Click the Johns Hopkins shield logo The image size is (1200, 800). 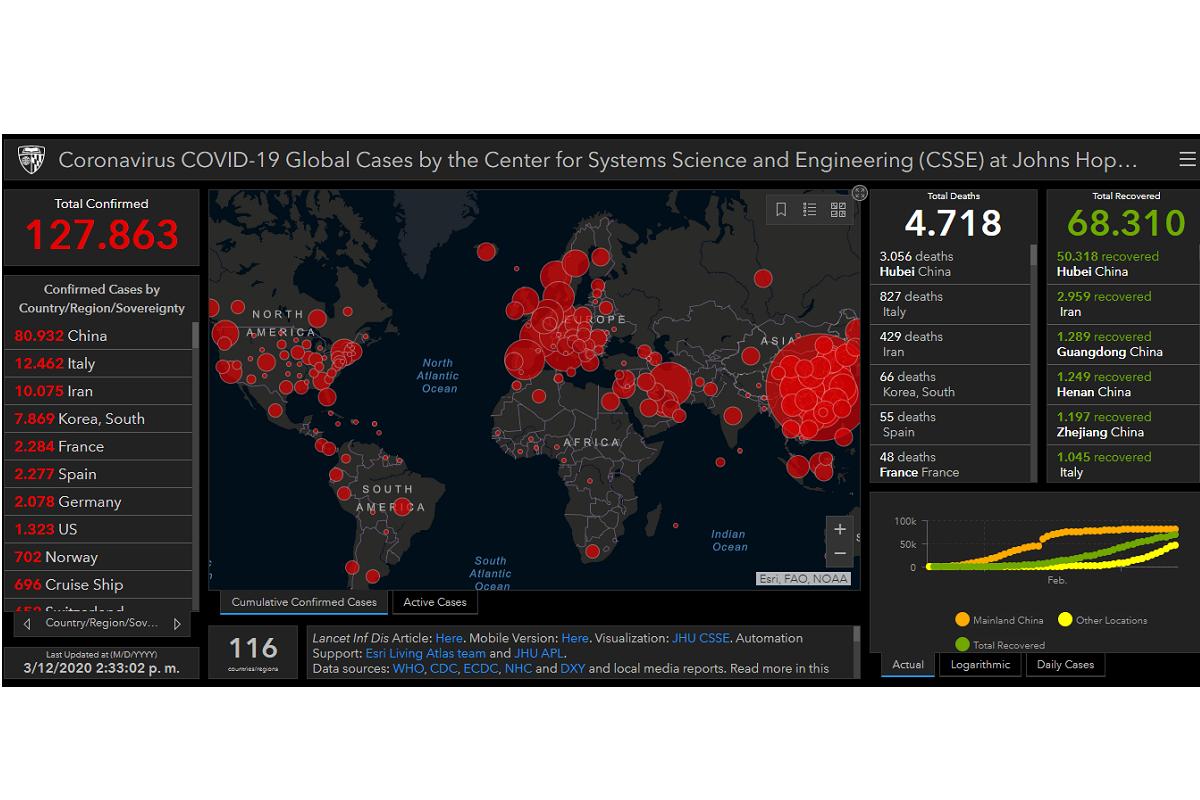[x=30, y=159]
